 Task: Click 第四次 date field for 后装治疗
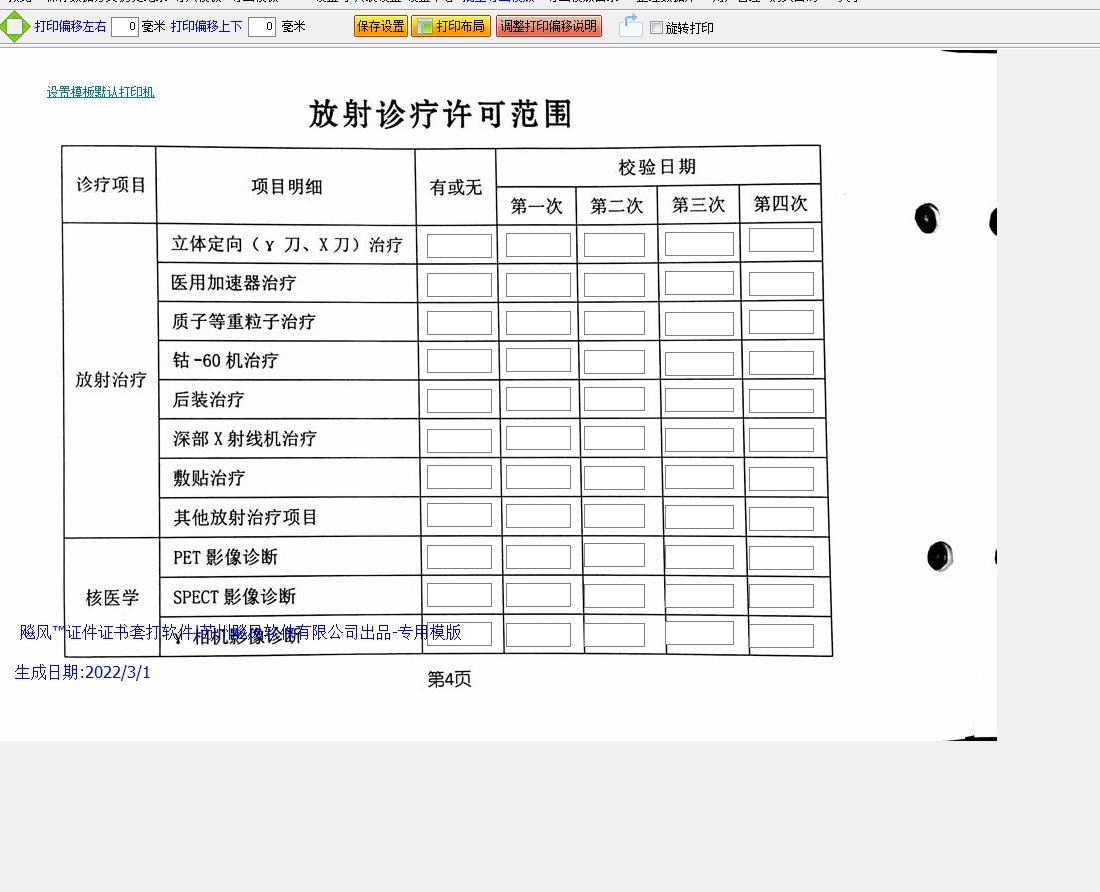point(781,401)
